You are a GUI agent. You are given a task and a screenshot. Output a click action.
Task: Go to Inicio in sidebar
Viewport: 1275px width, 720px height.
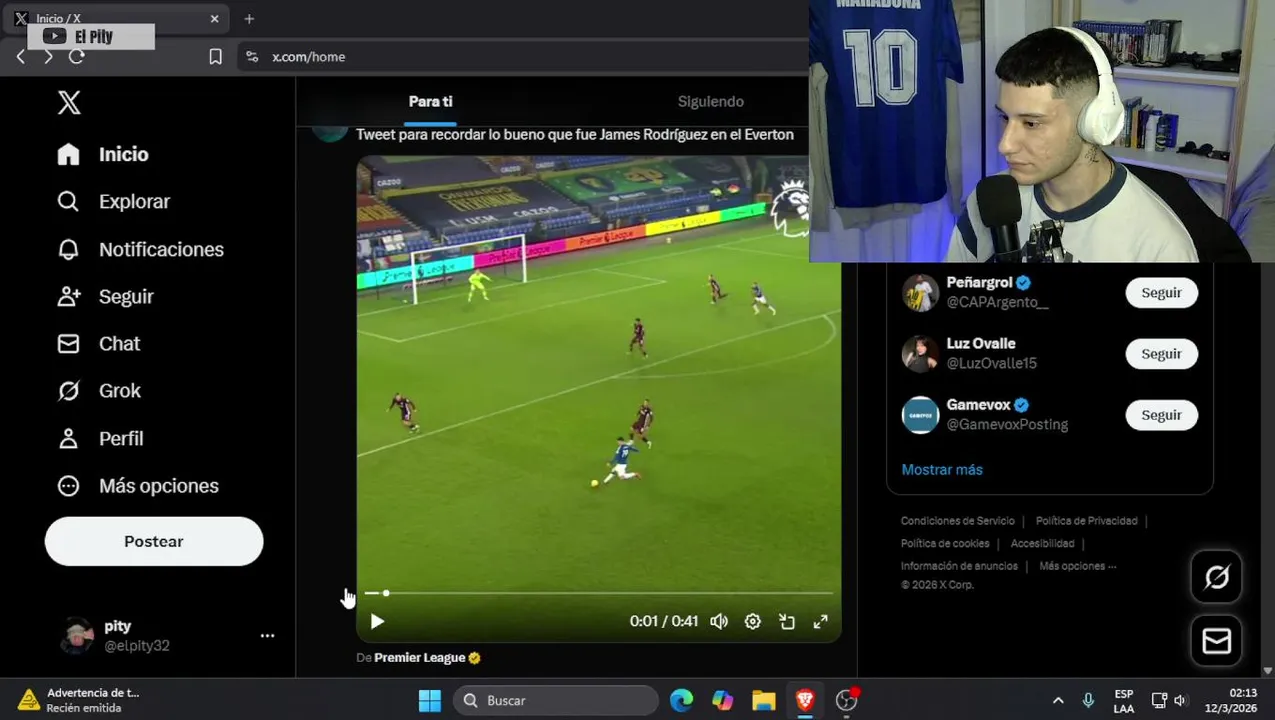click(103, 154)
